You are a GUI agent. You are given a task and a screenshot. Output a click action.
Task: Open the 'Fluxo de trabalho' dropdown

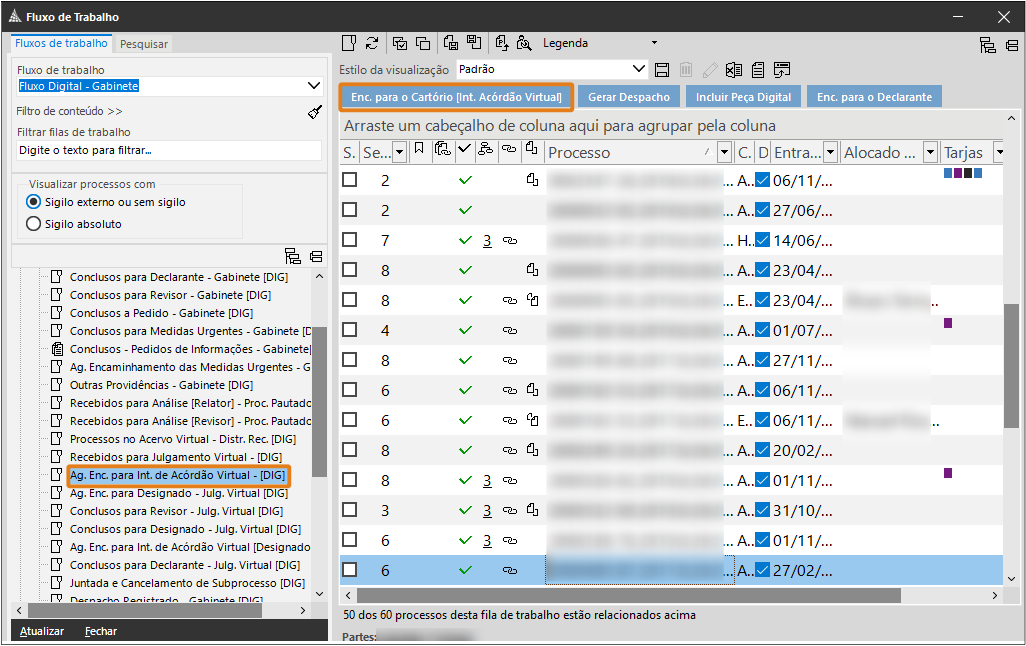pos(313,86)
